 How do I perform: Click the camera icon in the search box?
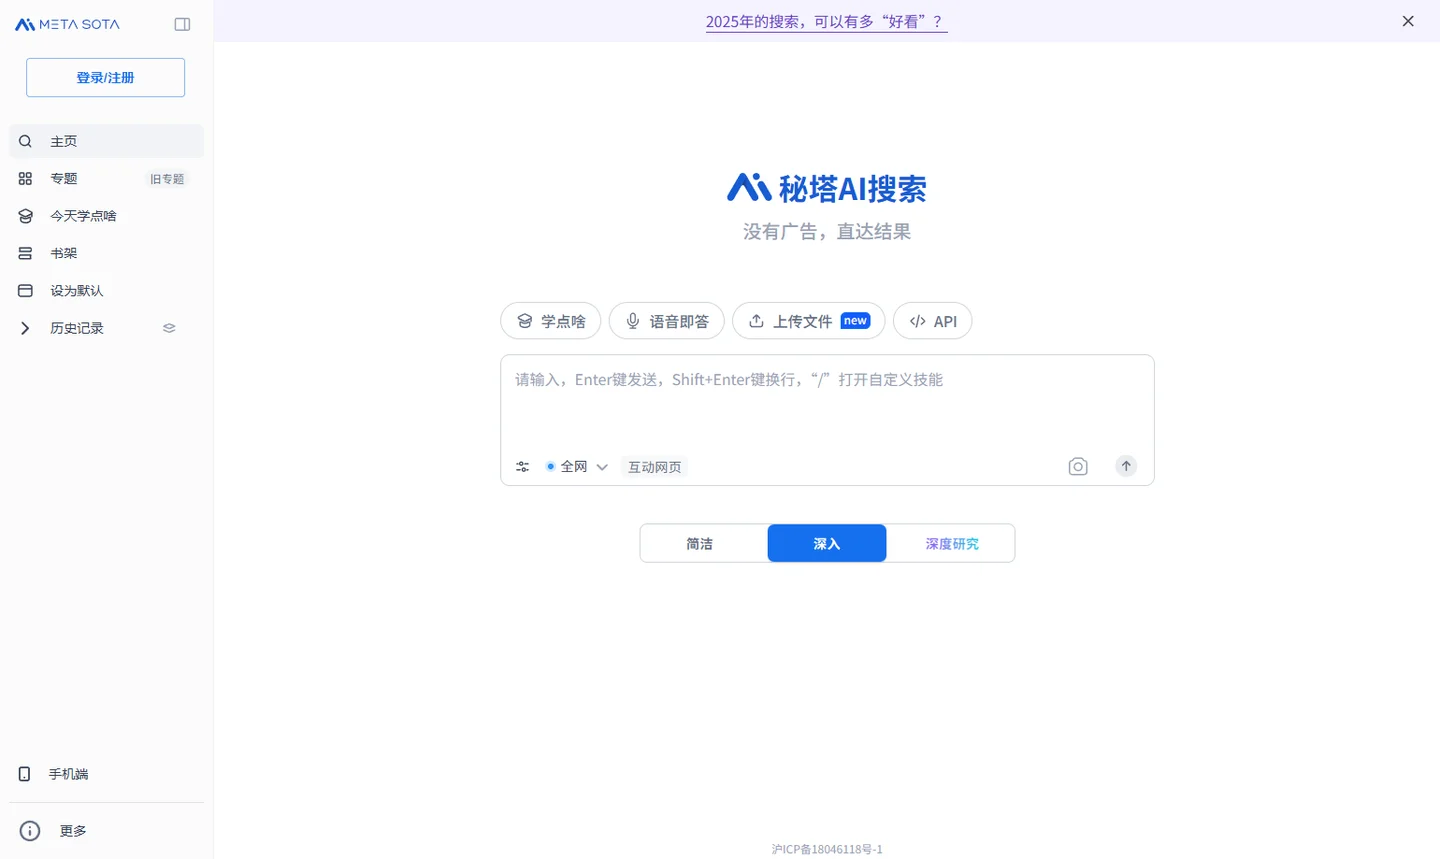click(x=1078, y=466)
